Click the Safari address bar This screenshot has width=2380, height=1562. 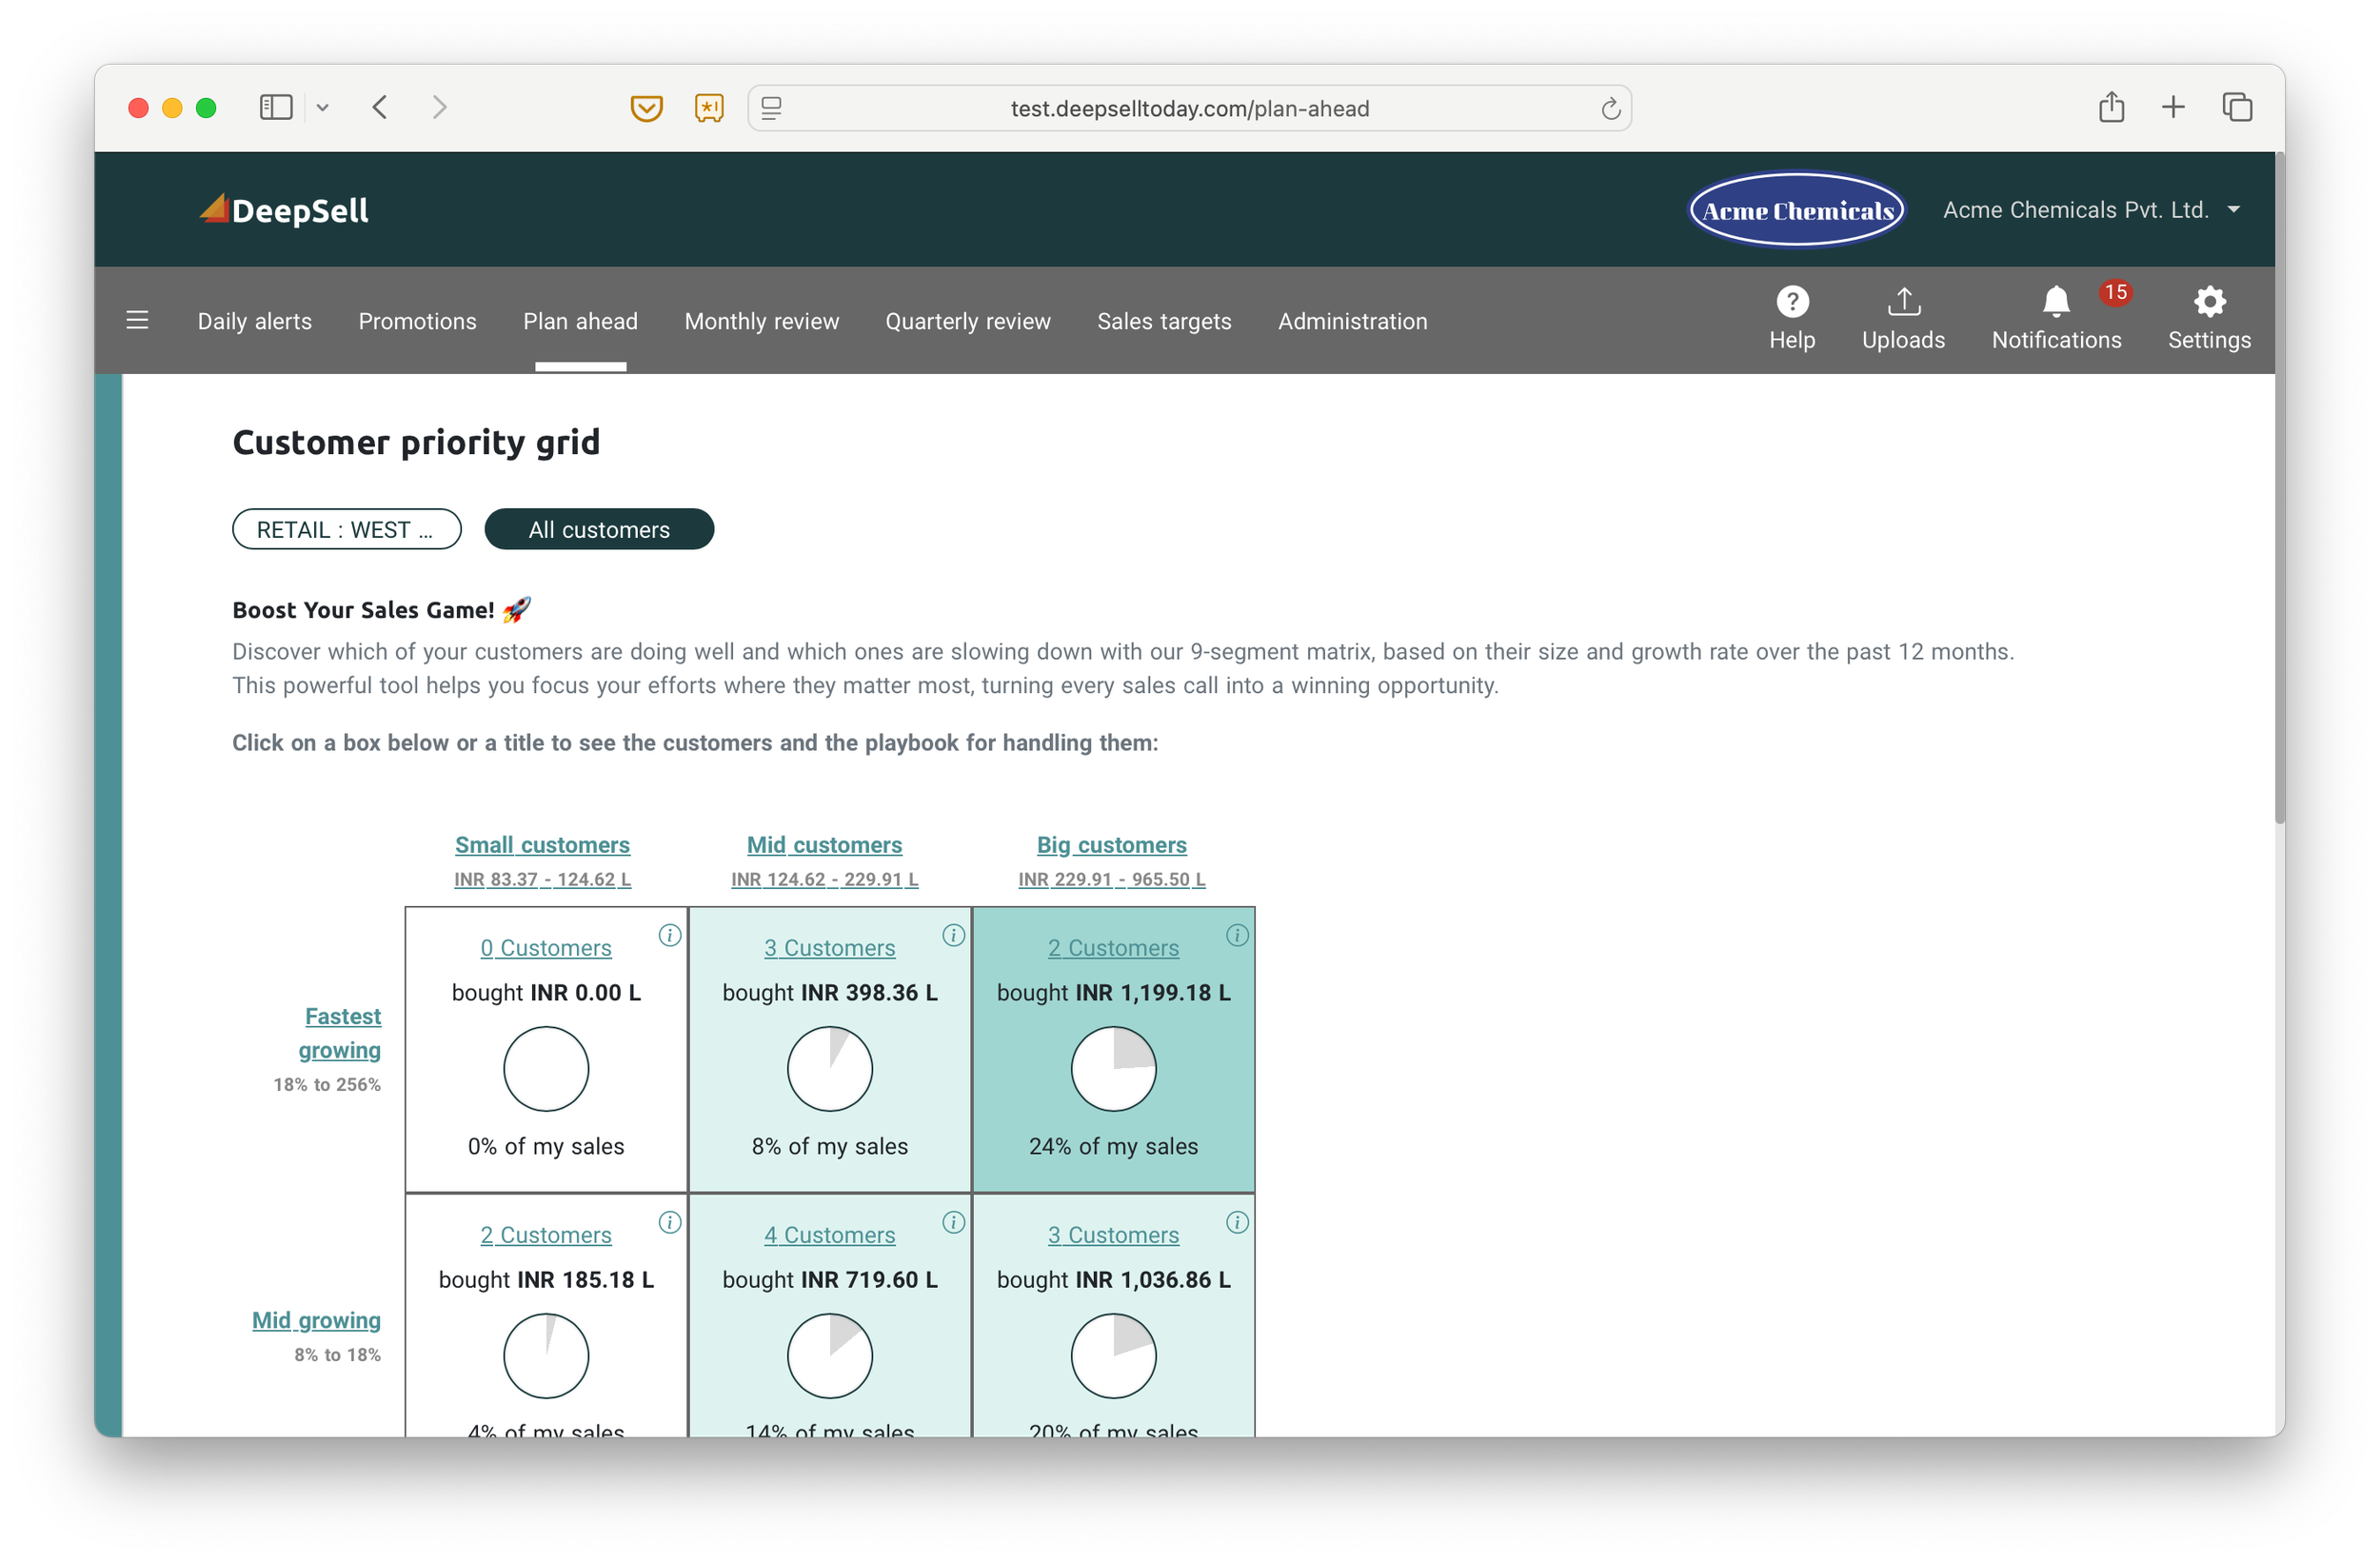(1188, 108)
